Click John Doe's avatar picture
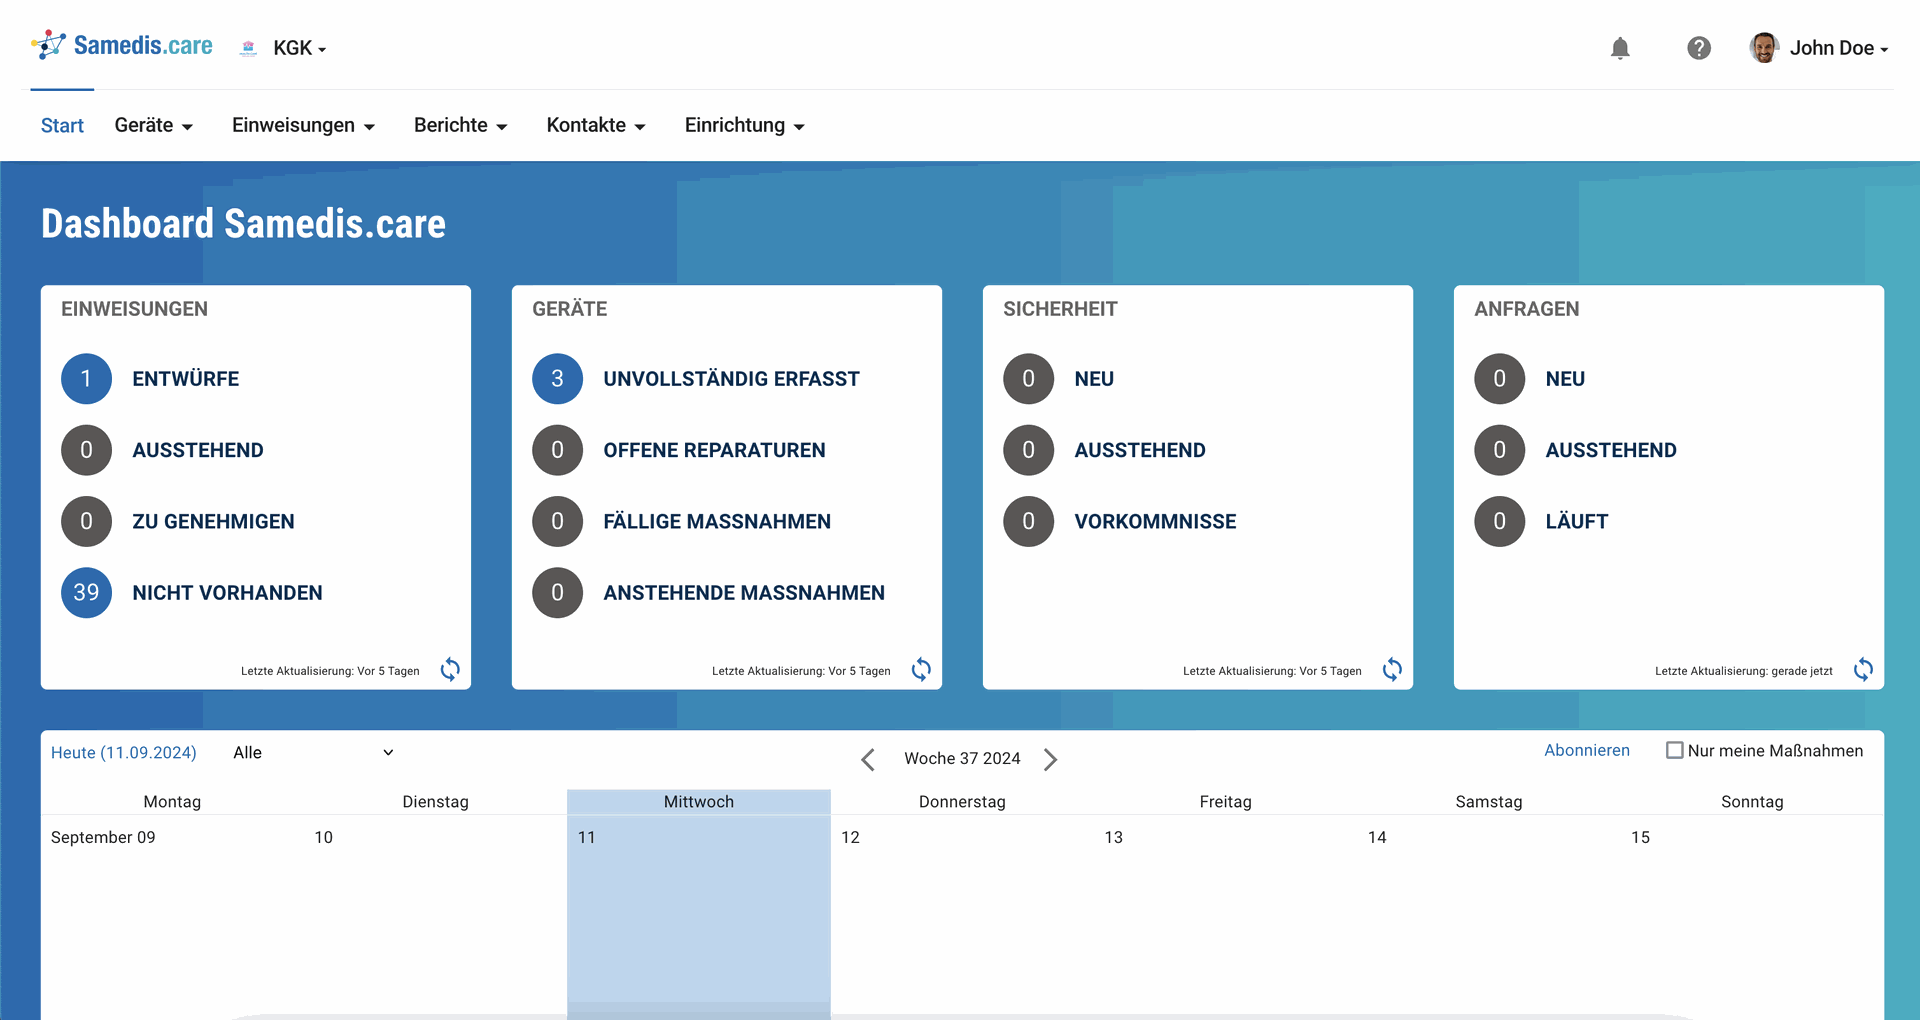The width and height of the screenshot is (1920, 1020). [1764, 47]
